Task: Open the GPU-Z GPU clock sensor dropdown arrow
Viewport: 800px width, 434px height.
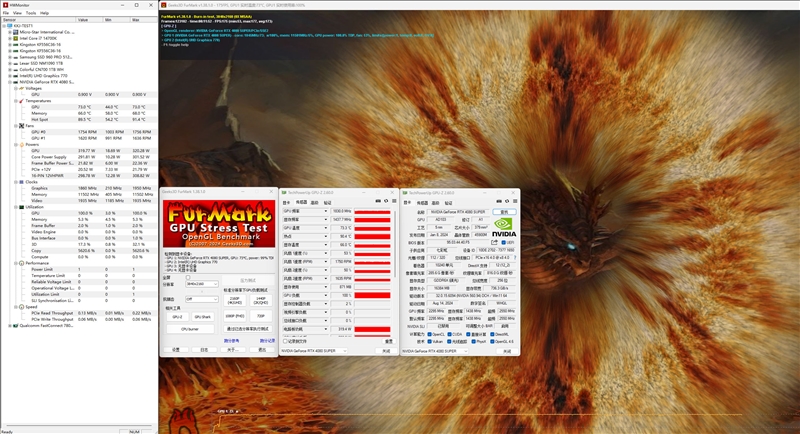Action: coord(326,211)
